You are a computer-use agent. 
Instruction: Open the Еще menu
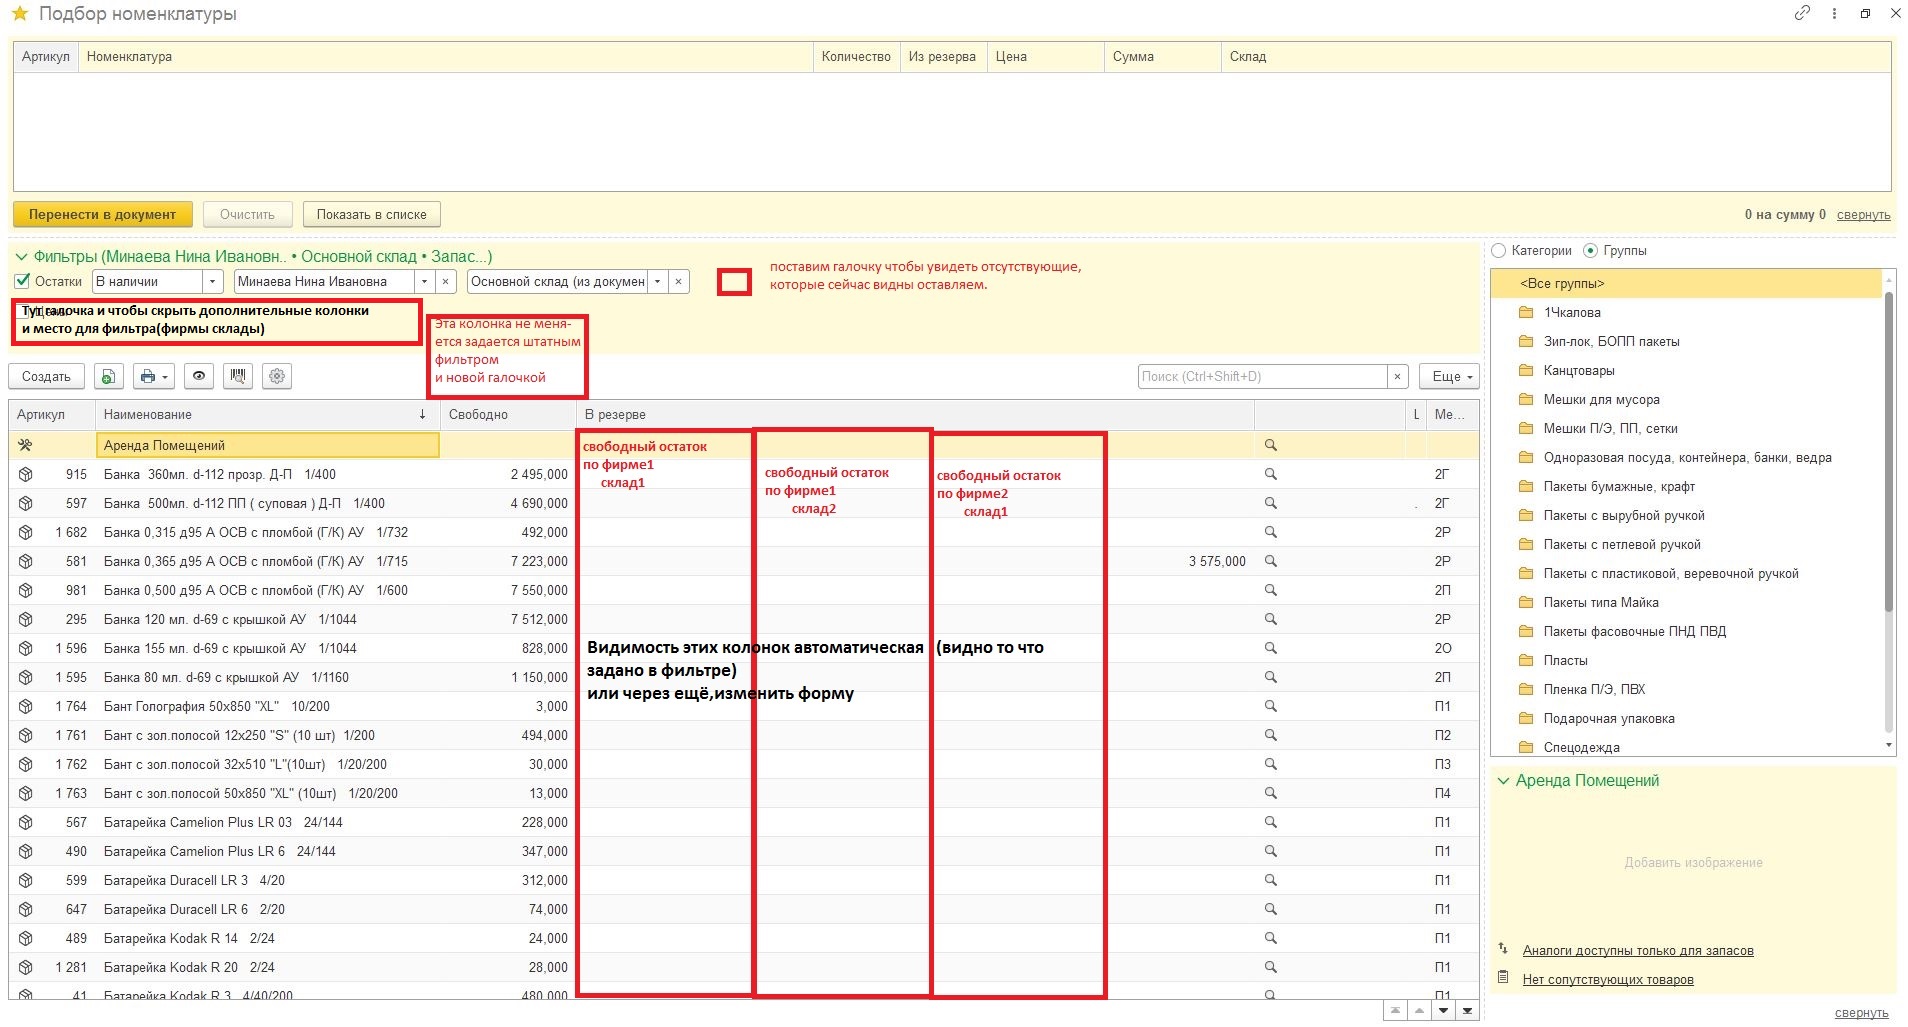click(1449, 376)
